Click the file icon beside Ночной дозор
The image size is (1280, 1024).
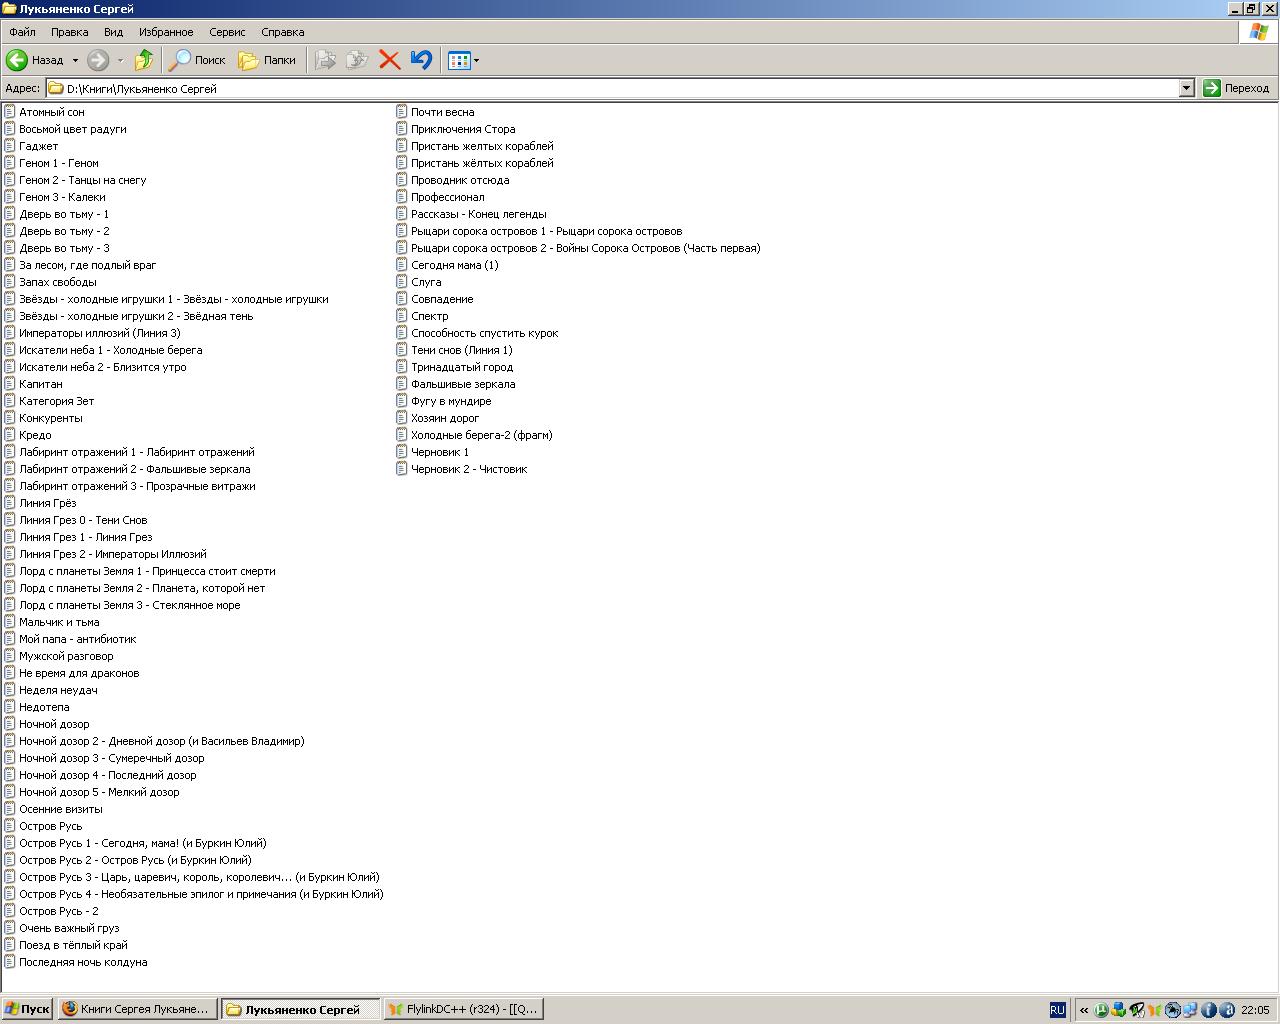[x=10, y=724]
